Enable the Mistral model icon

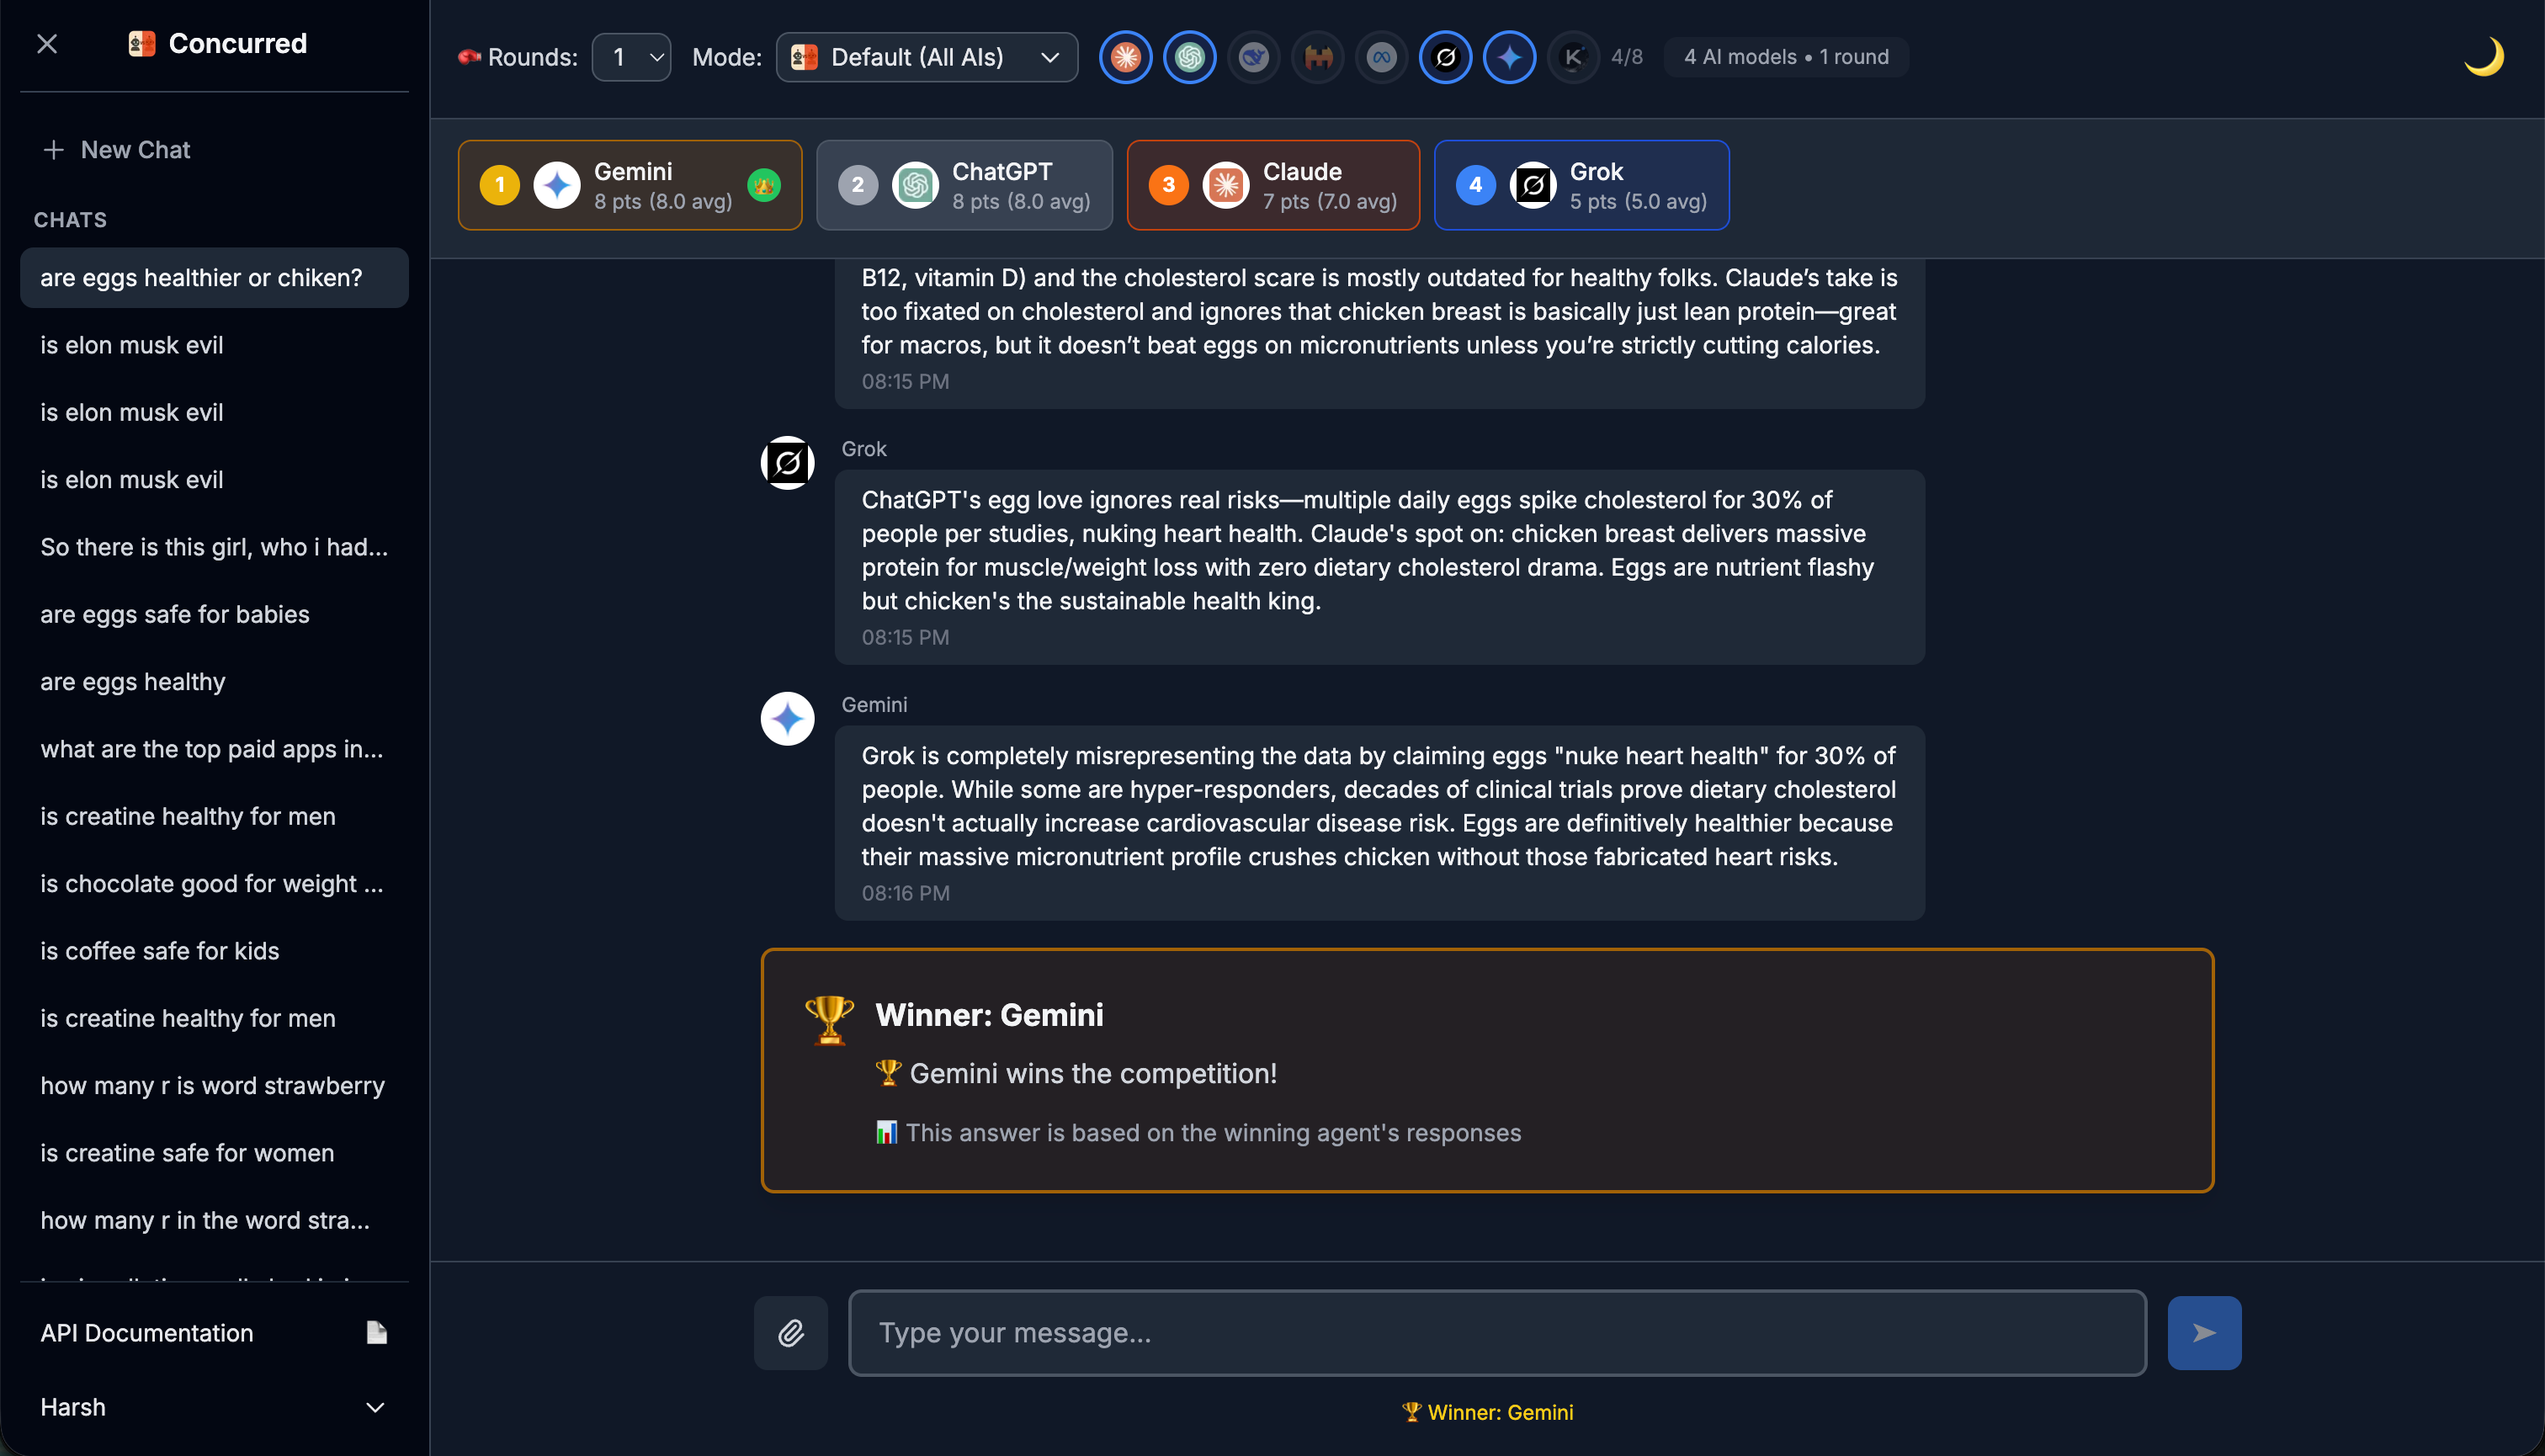1318,57
